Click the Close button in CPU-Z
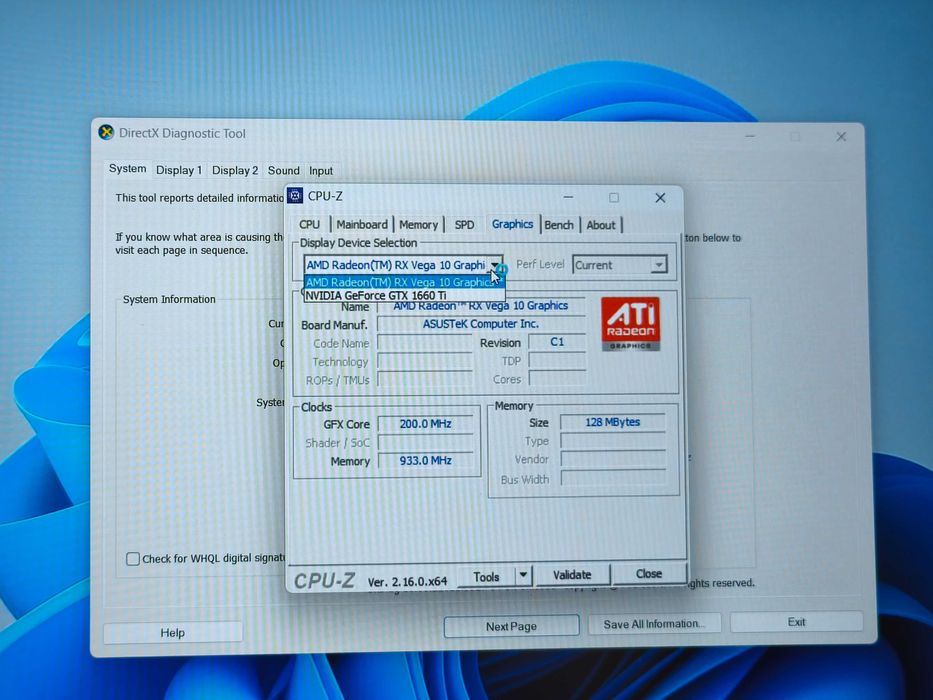The height and width of the screenshot is (700, 933). pyautogui.click(x=649, y=574)
